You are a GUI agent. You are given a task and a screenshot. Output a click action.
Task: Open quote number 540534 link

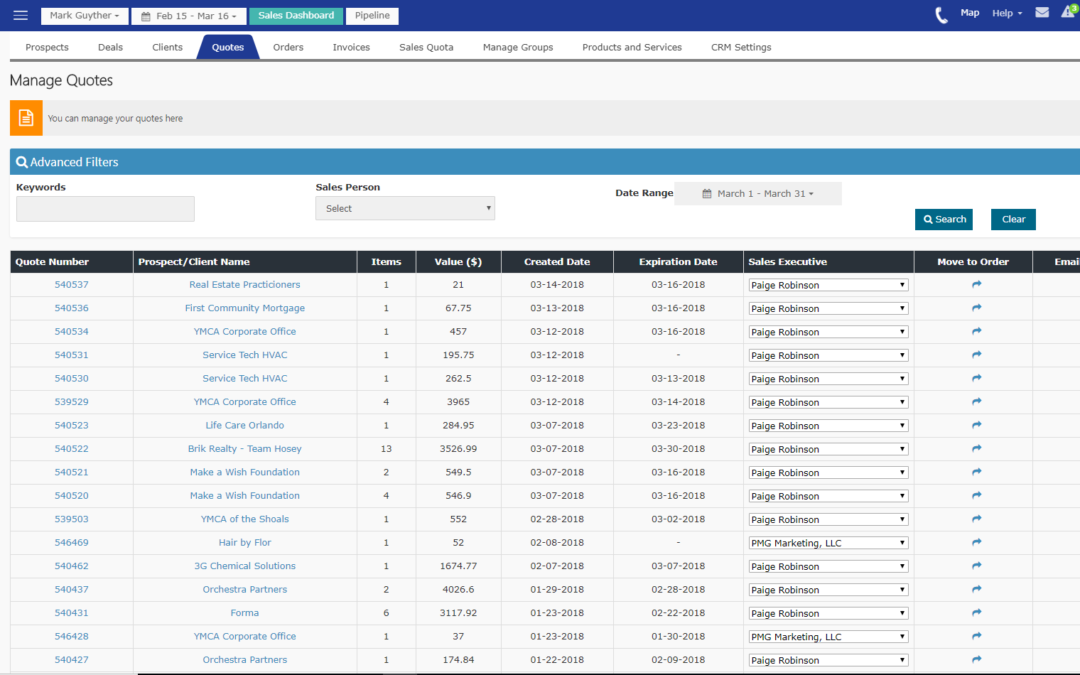[x=71, y=332]
